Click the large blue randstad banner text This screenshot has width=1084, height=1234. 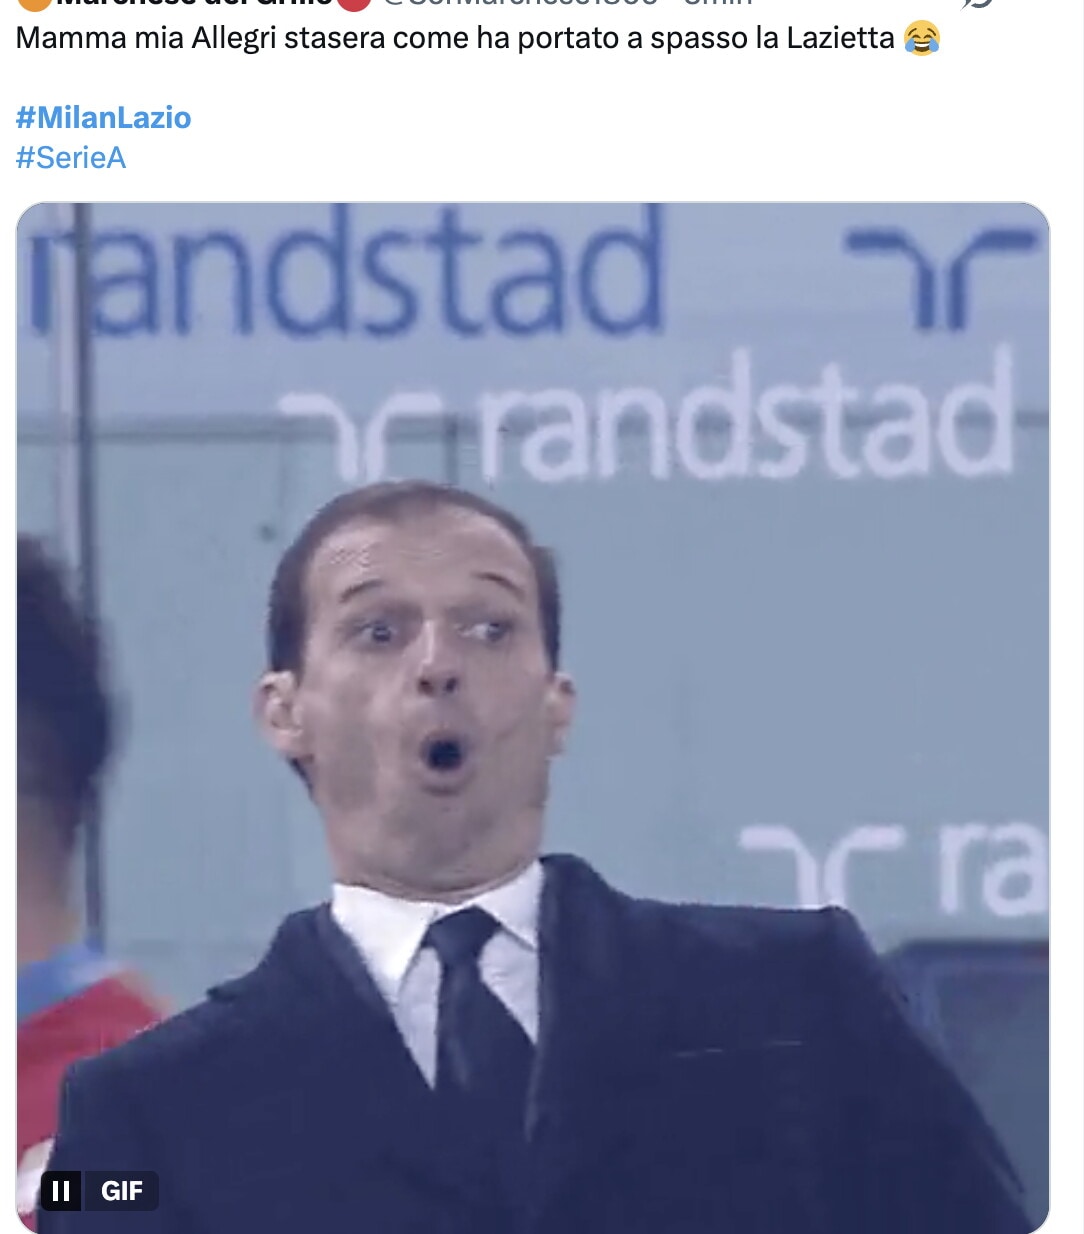tap(345, 272)
